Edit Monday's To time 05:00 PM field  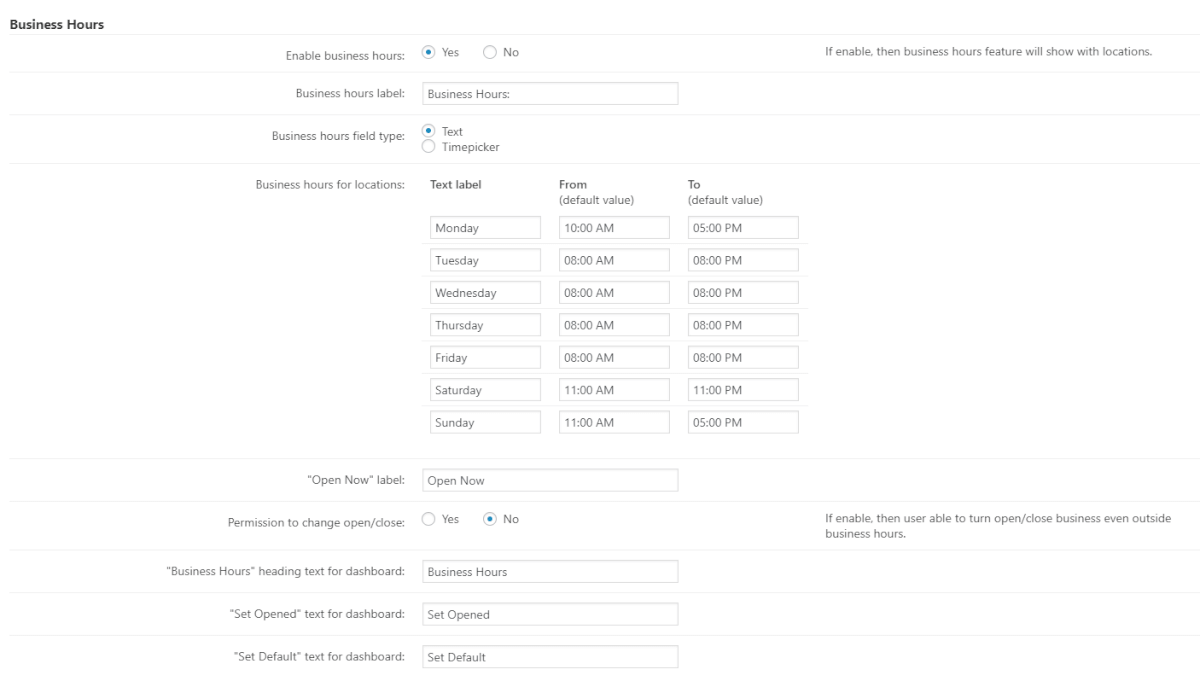pos(743,228)
